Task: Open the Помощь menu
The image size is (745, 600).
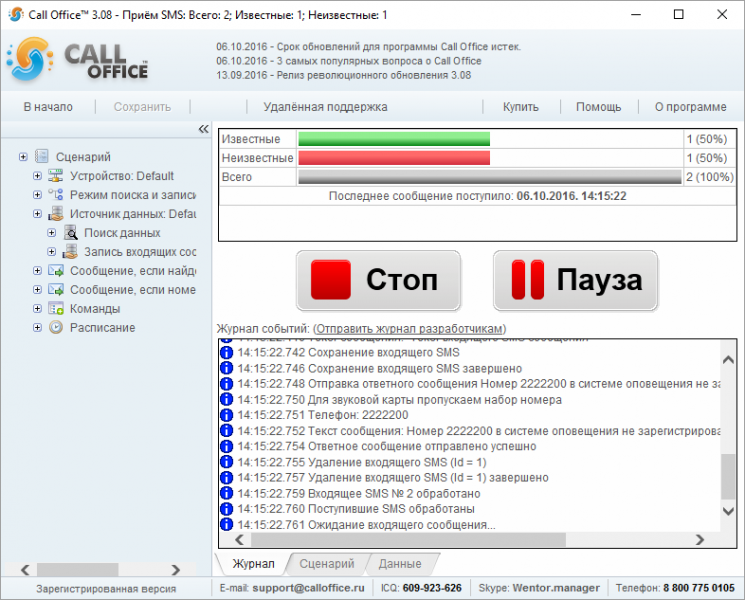Action: coord(598,107)
